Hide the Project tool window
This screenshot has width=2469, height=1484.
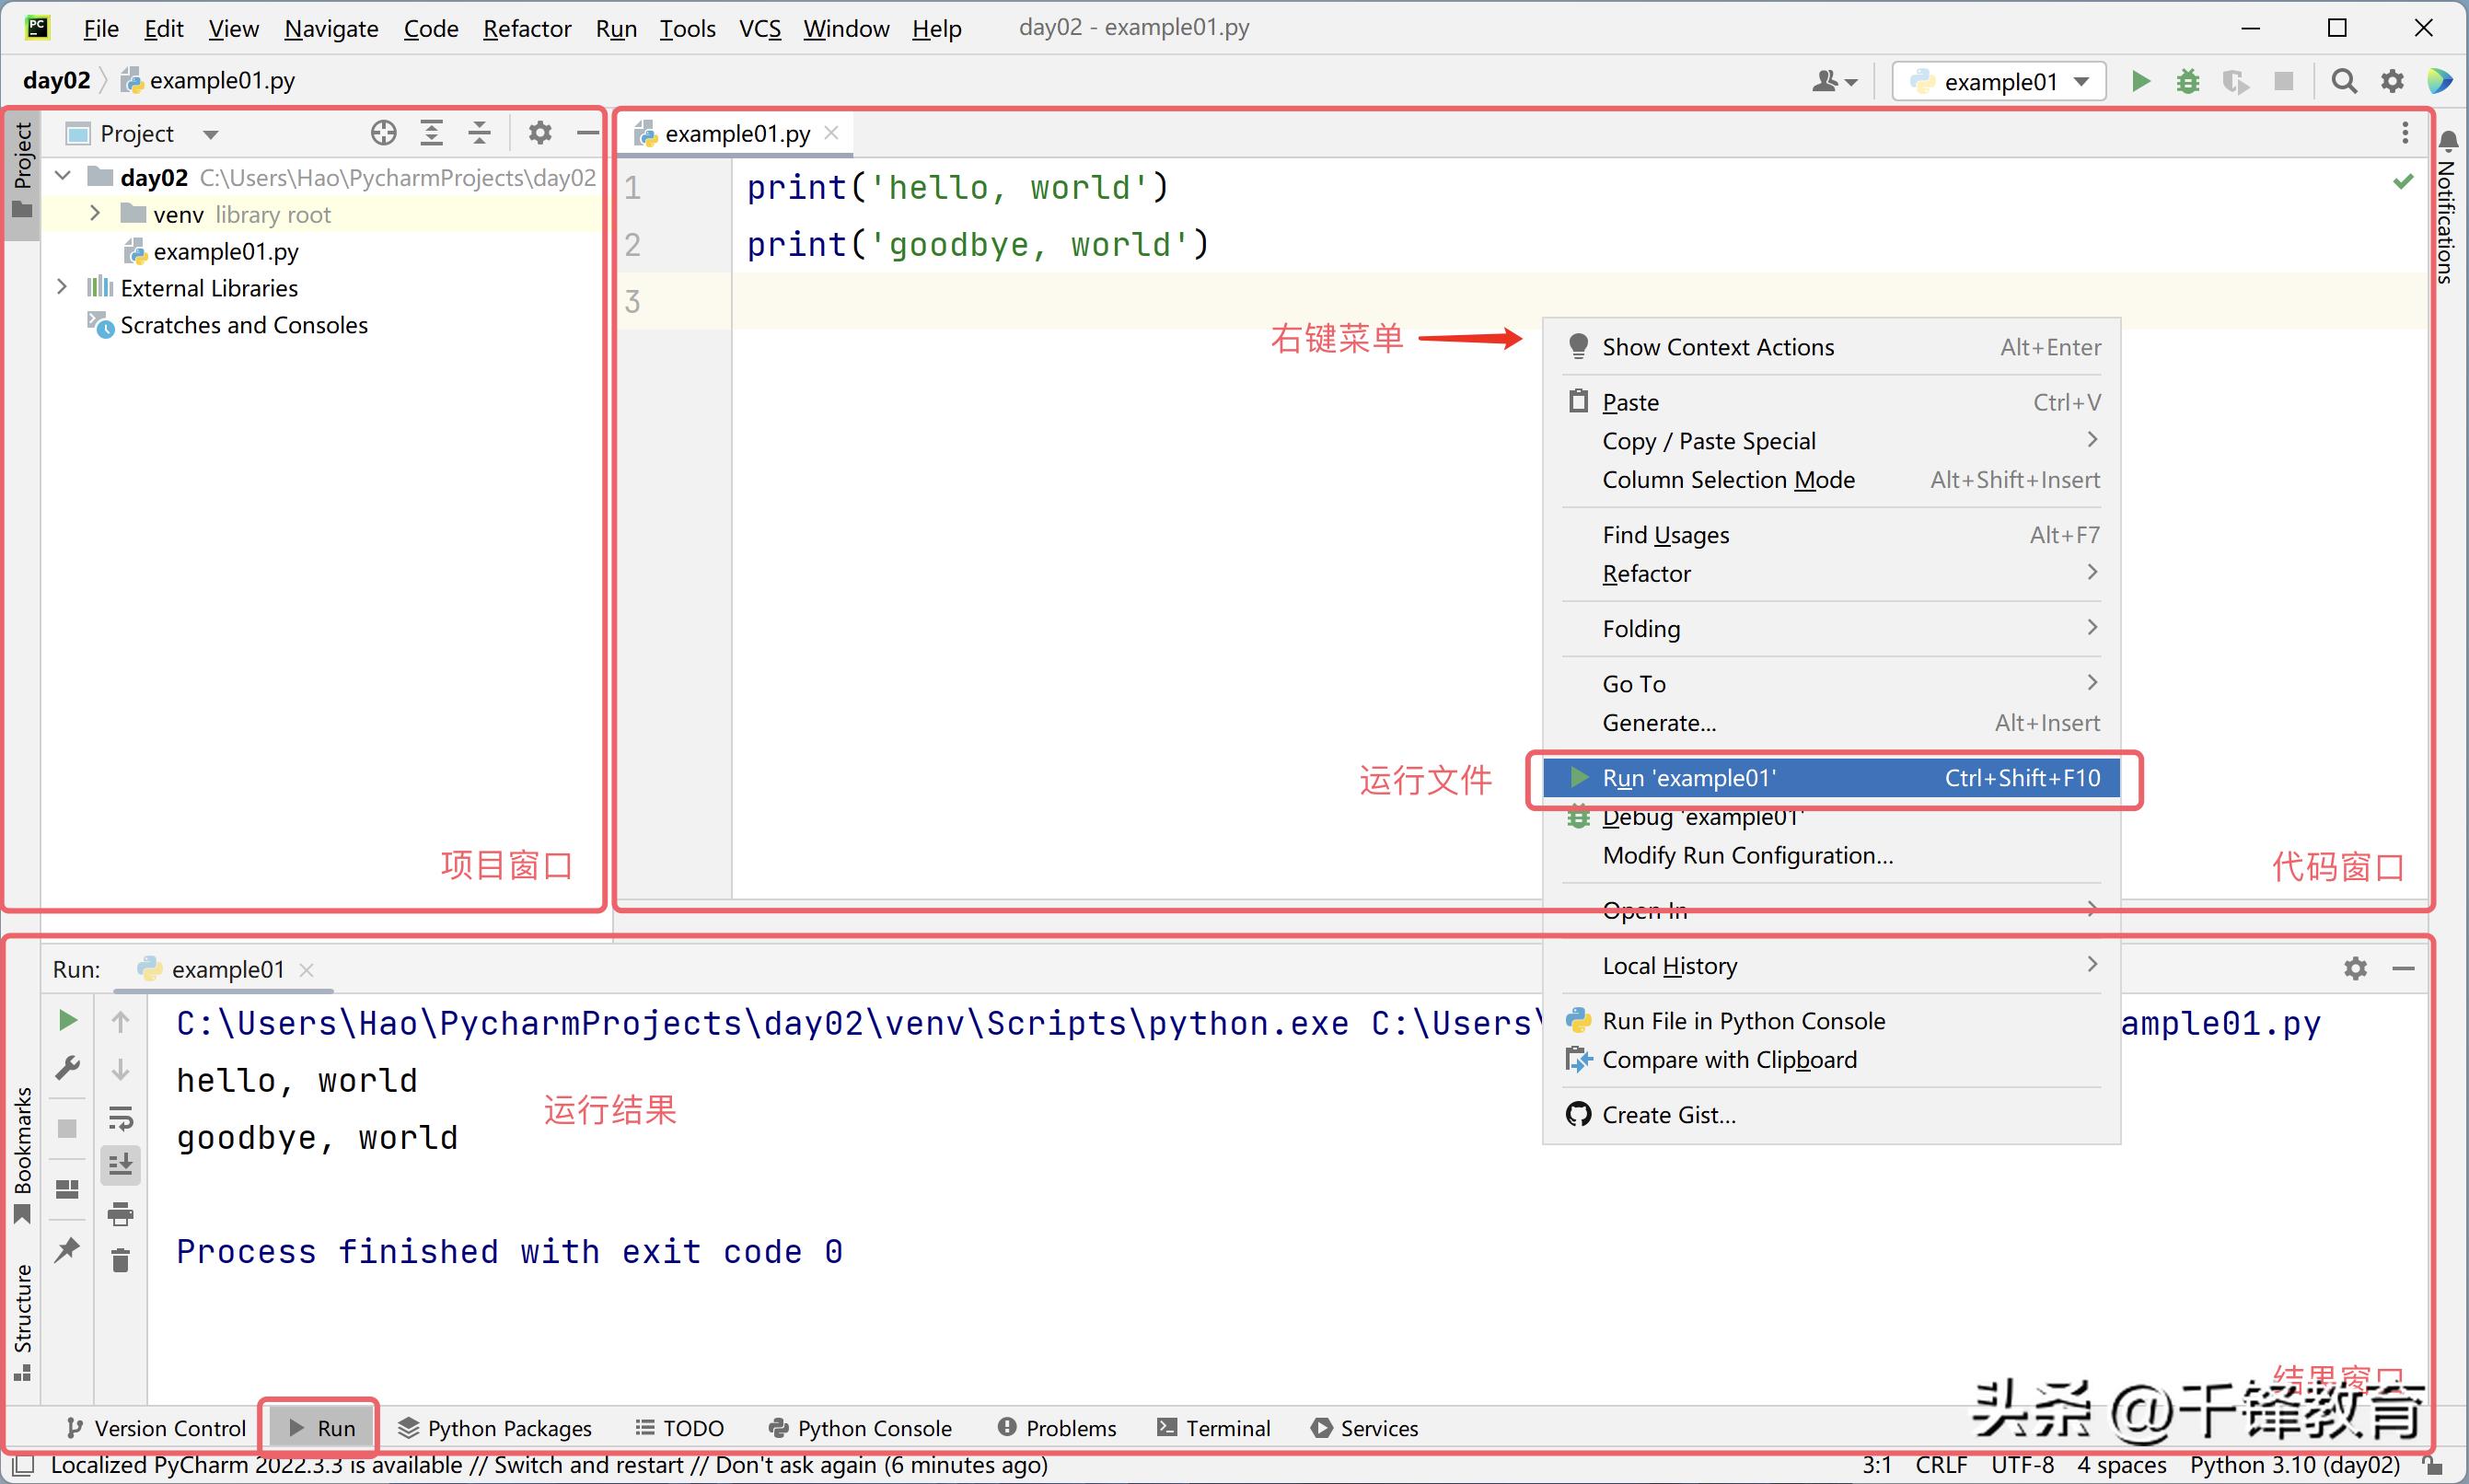pyautogui.click(x=588, y=132)
